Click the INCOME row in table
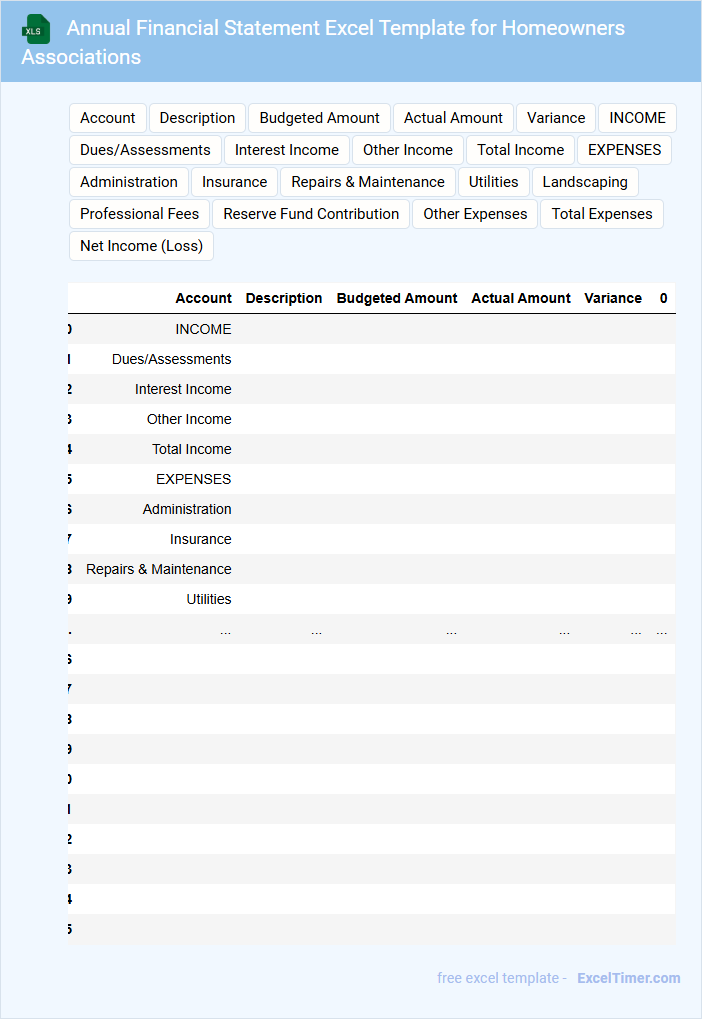702x1019 pixels. click(x=203, y=329)
